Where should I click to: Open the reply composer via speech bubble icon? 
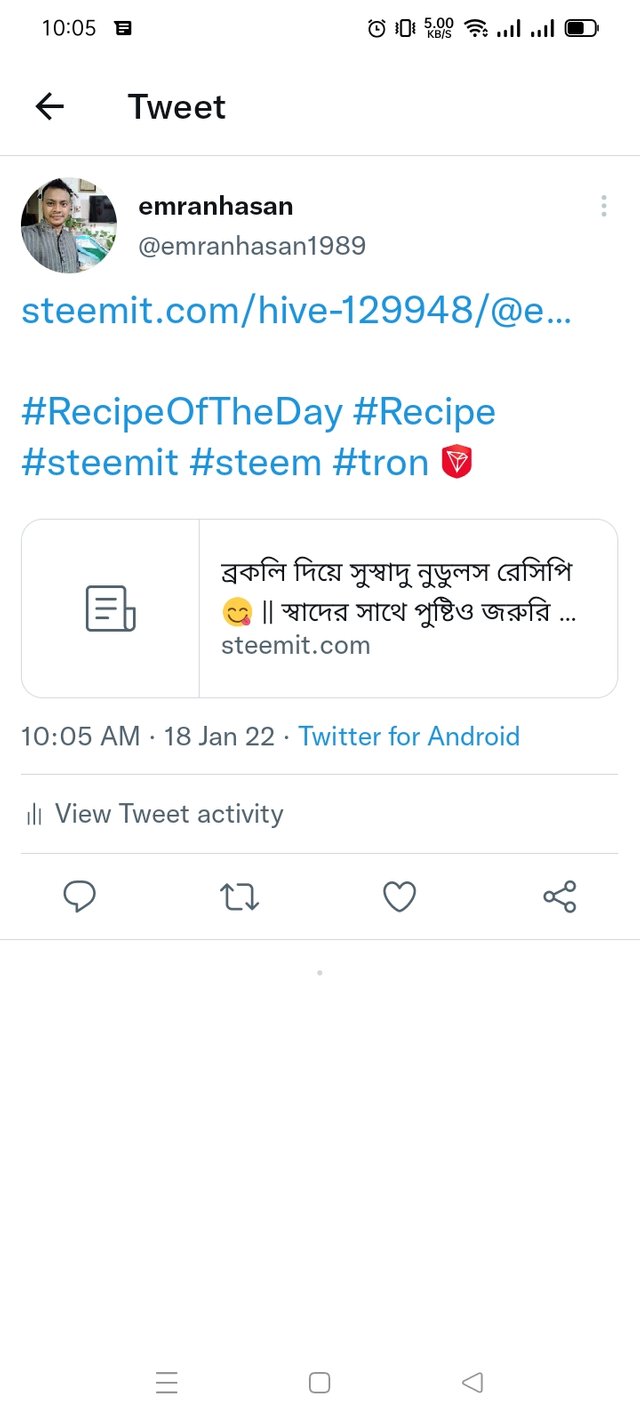tap(80, 897)
